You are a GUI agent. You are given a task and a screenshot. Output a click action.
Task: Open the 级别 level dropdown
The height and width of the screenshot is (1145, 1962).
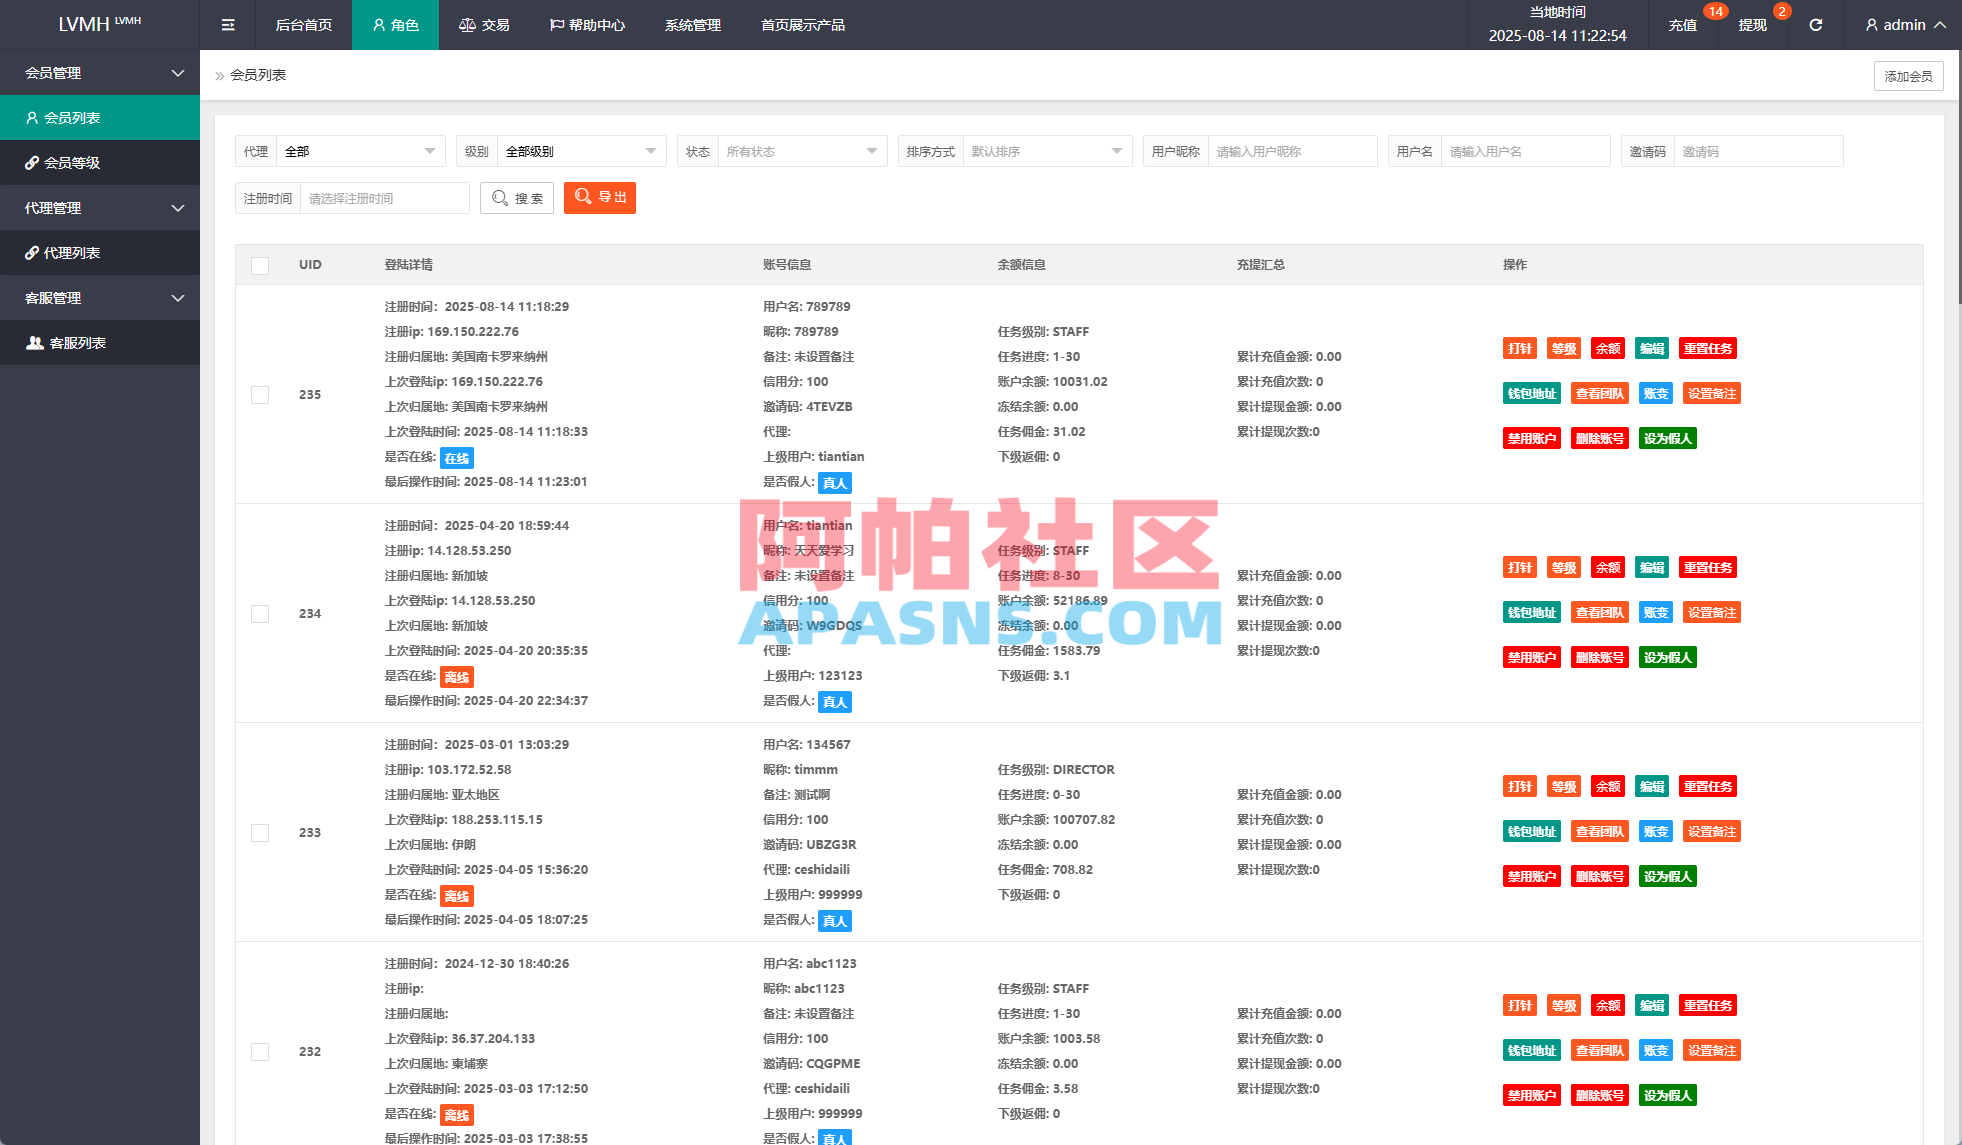coord(580,151)
